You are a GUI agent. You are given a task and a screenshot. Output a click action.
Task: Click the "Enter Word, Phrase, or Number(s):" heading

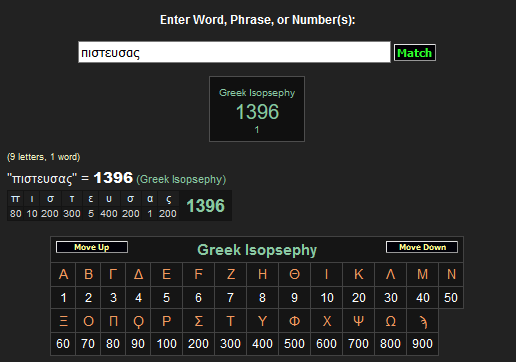coord(258,20)
